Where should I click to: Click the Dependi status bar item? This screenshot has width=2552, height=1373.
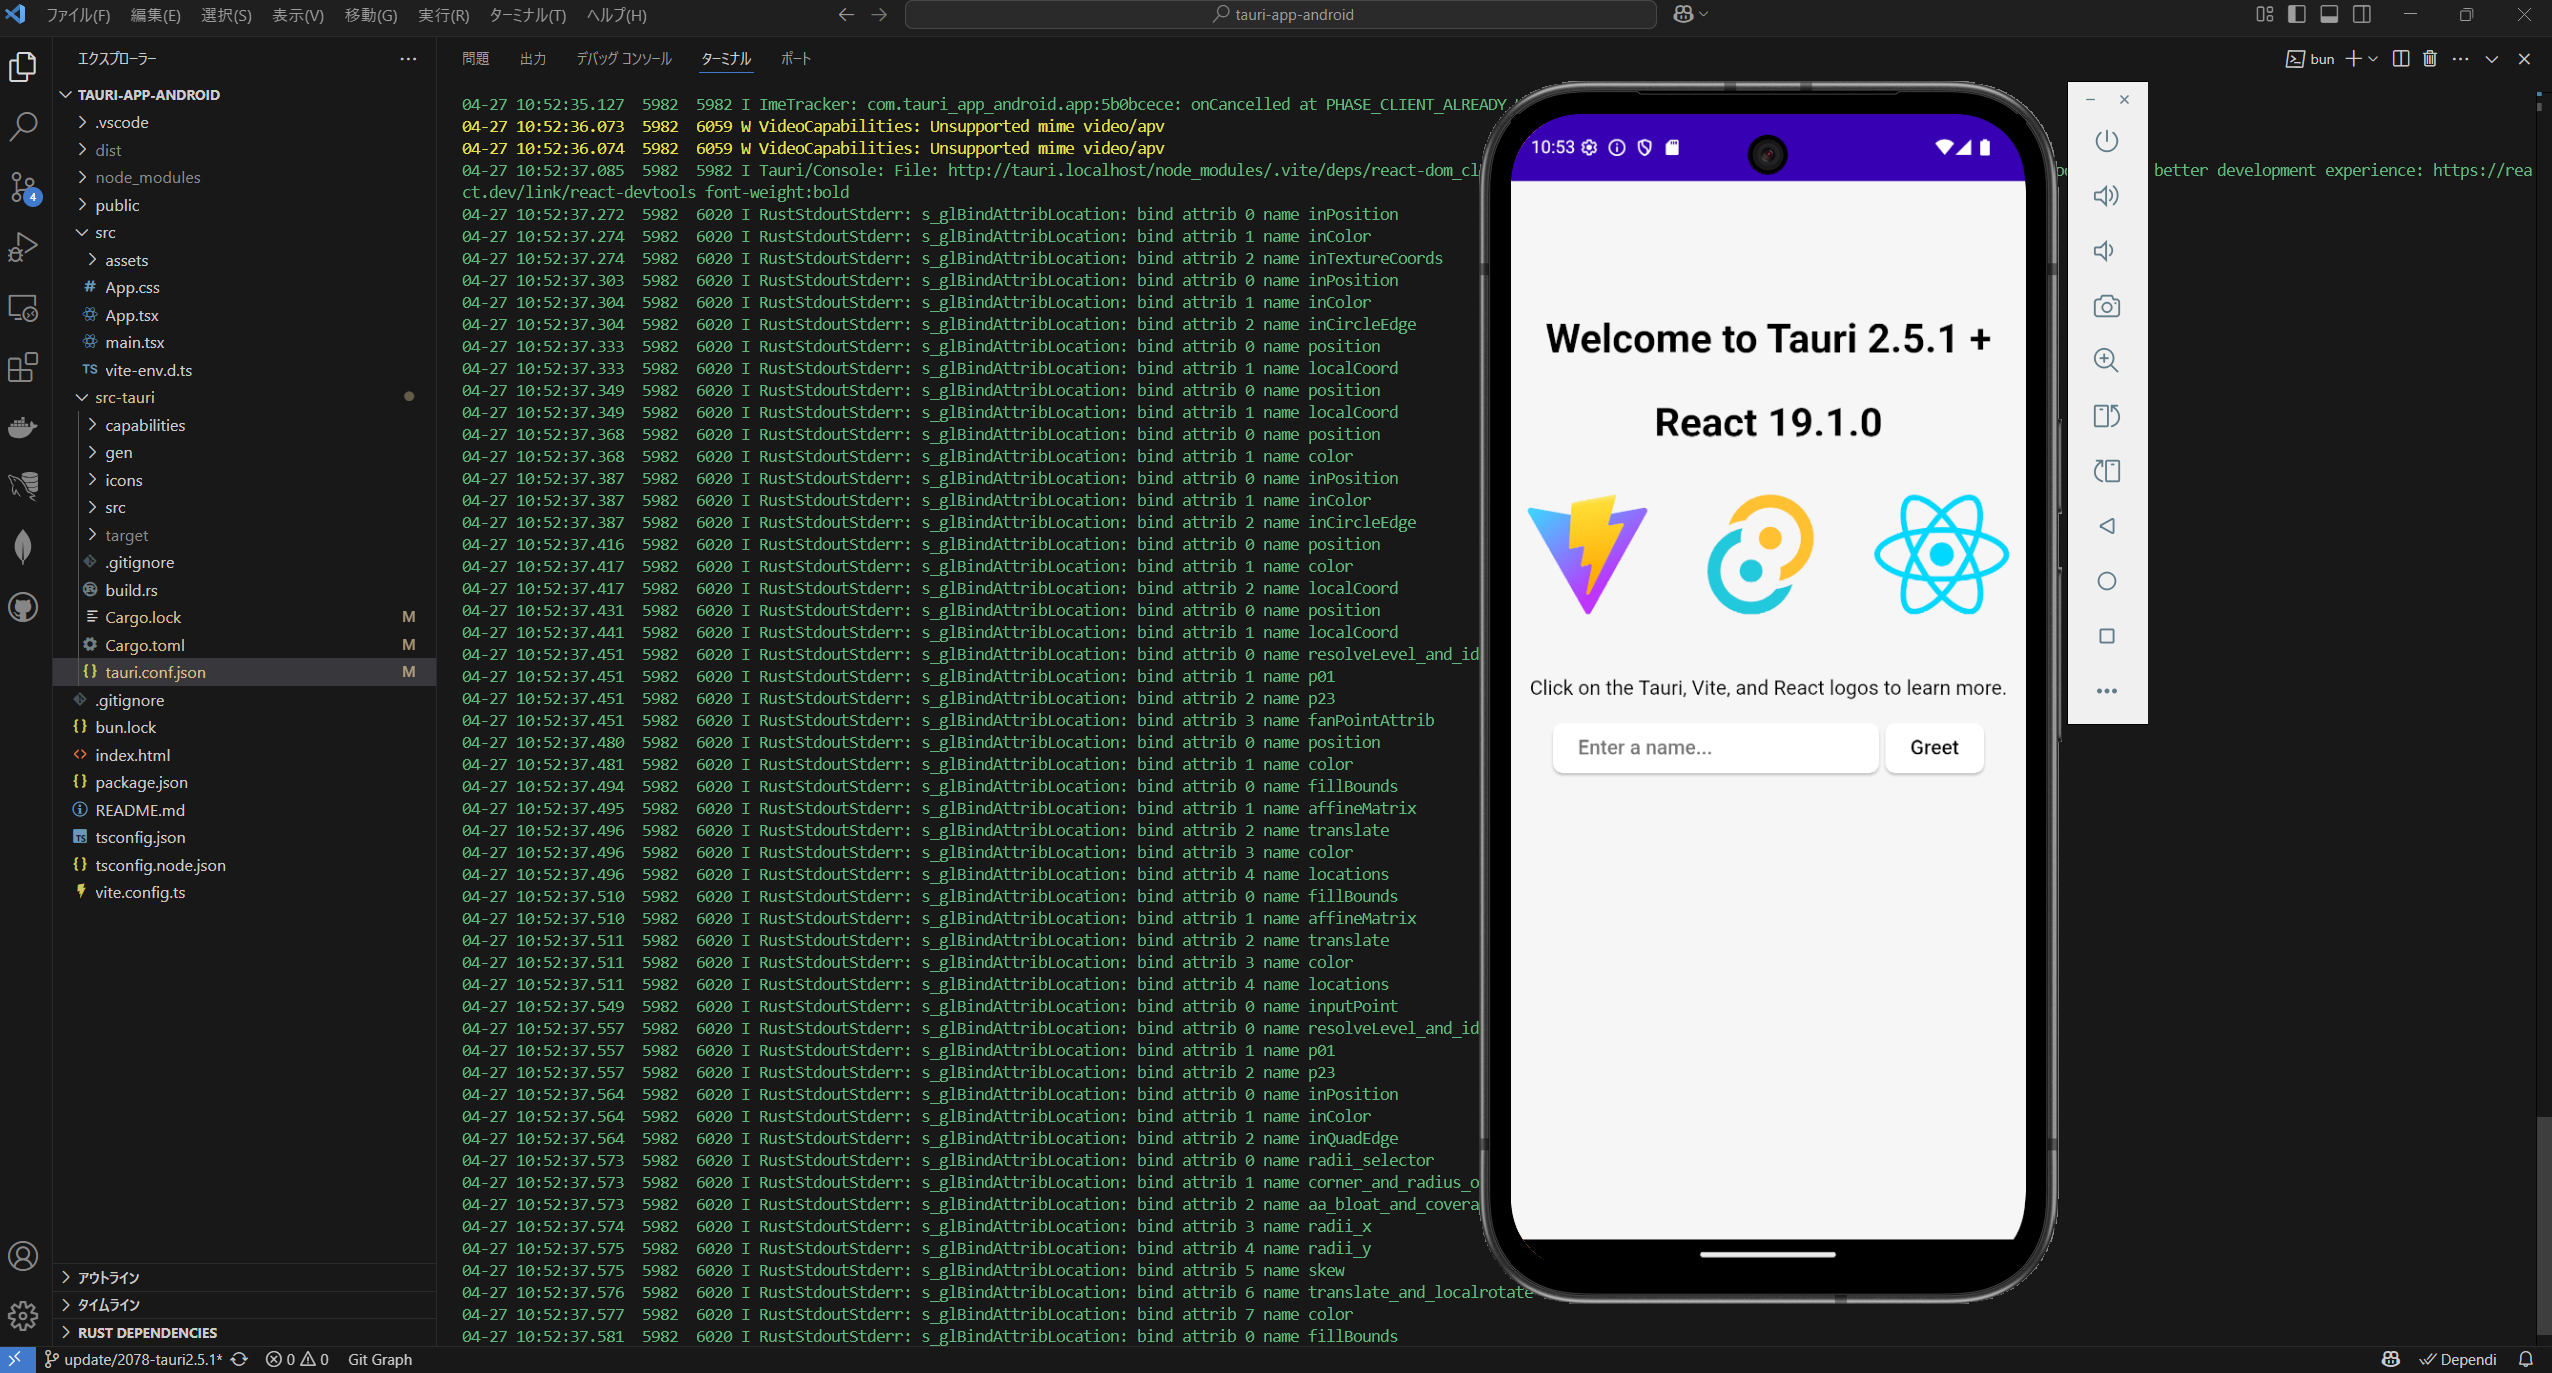tap(2458, 1360)
